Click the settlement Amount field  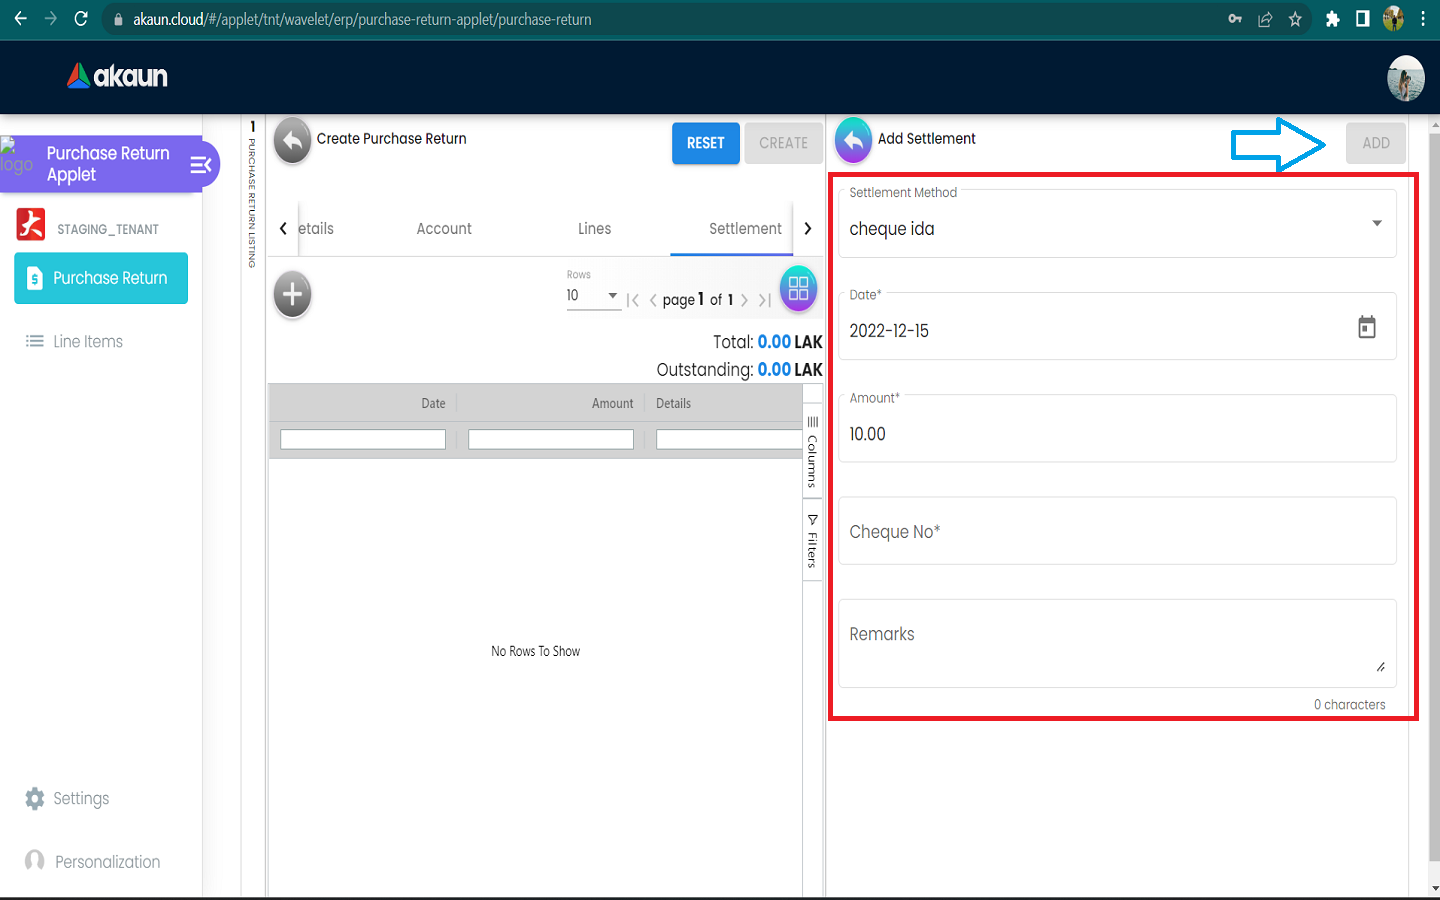[1117, 428]
